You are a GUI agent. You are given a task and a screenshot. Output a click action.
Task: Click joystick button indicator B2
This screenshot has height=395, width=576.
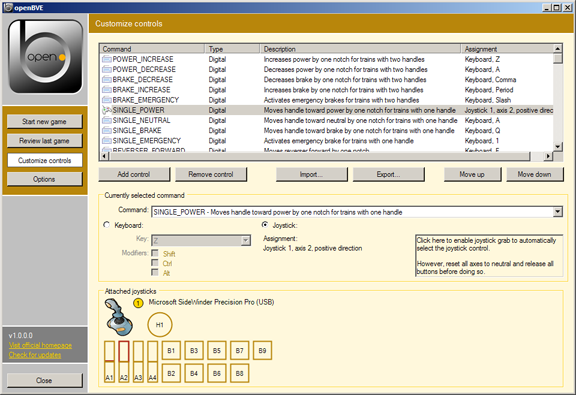click(171, 373)
